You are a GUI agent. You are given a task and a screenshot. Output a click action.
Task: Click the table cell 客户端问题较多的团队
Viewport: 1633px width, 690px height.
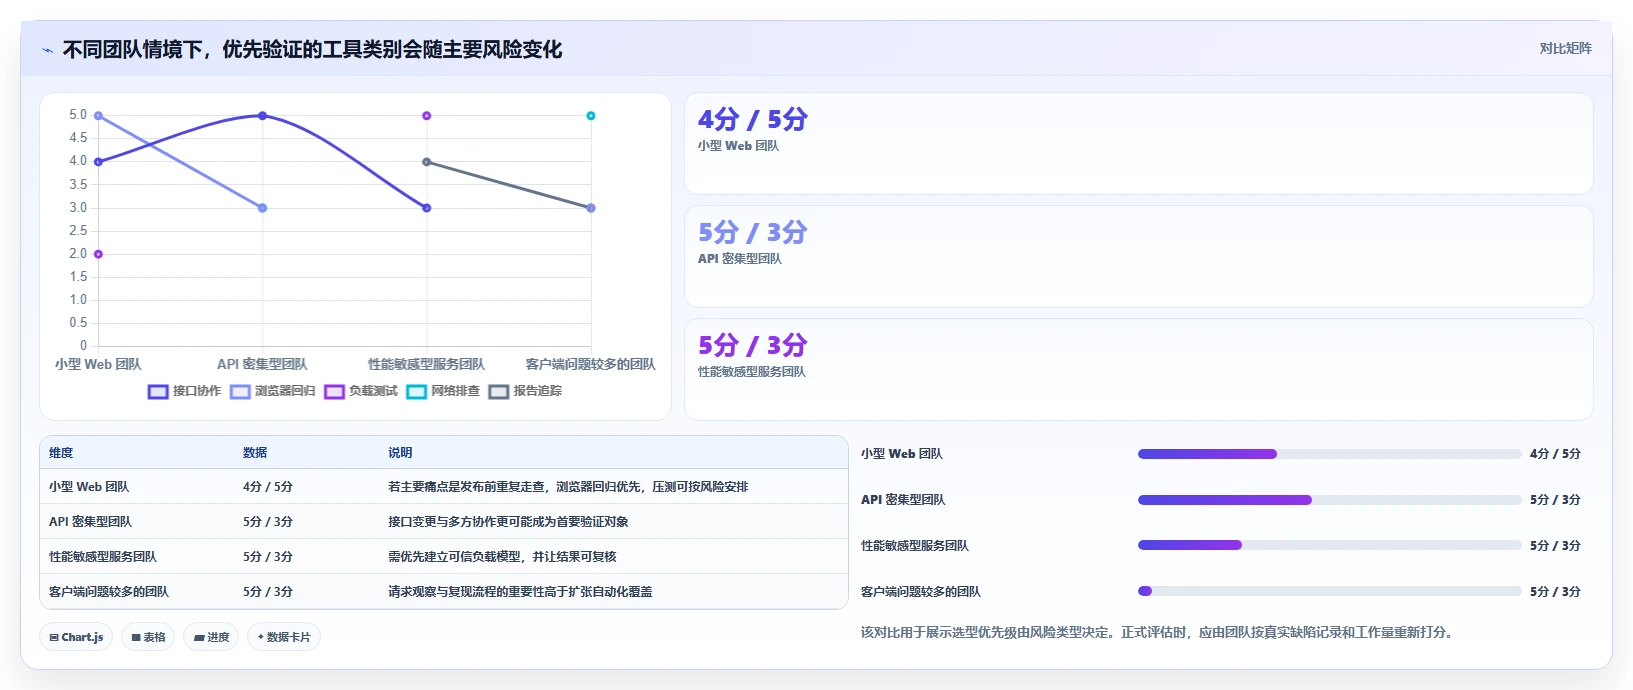[109, 592]
